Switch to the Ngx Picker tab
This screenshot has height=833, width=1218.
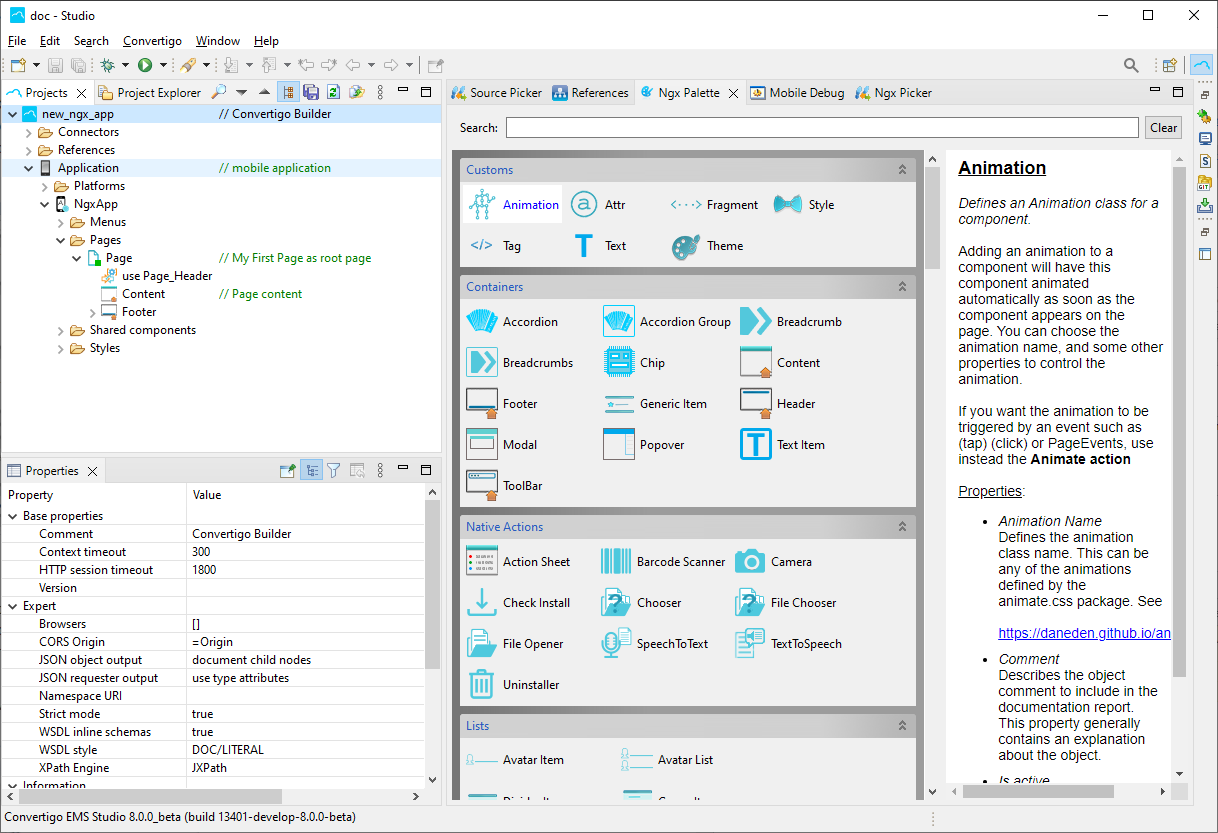coord(893,93)
